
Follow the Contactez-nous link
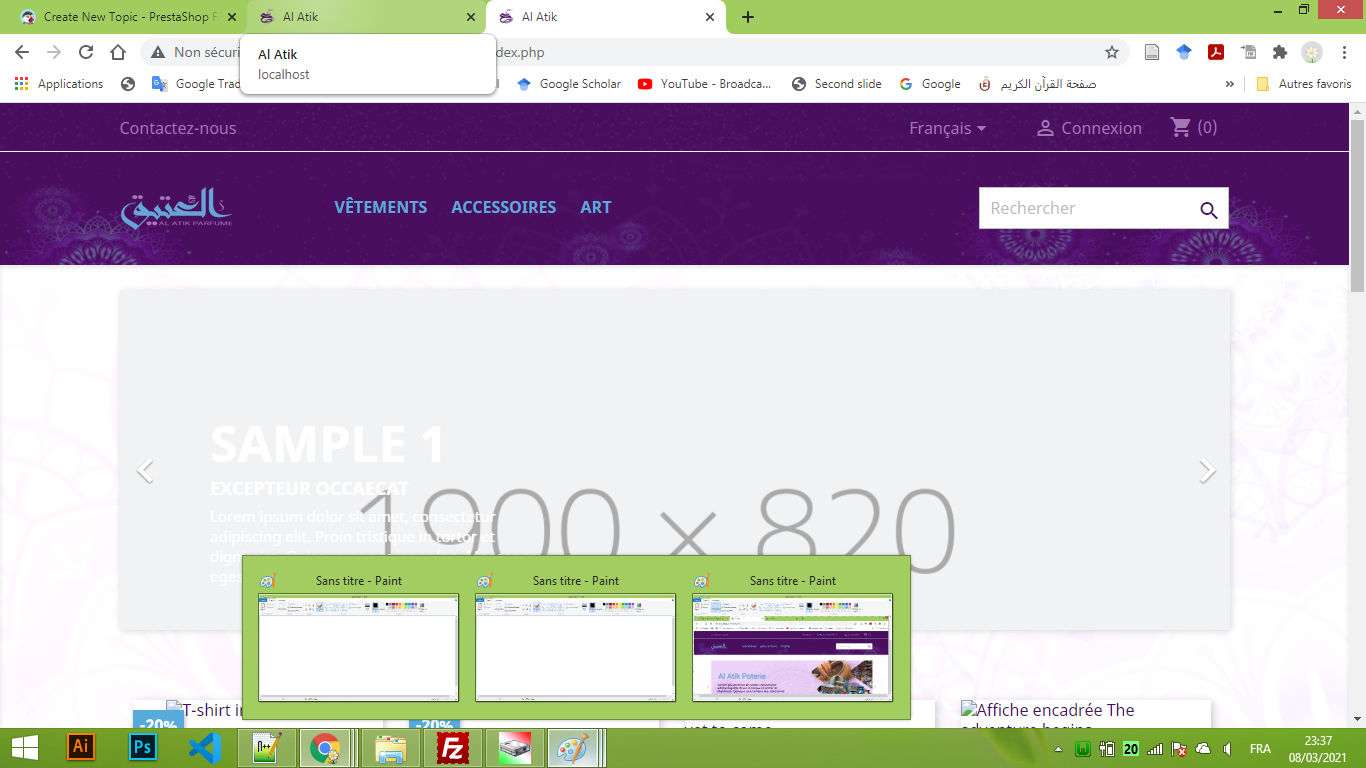(x=178, y=128)
